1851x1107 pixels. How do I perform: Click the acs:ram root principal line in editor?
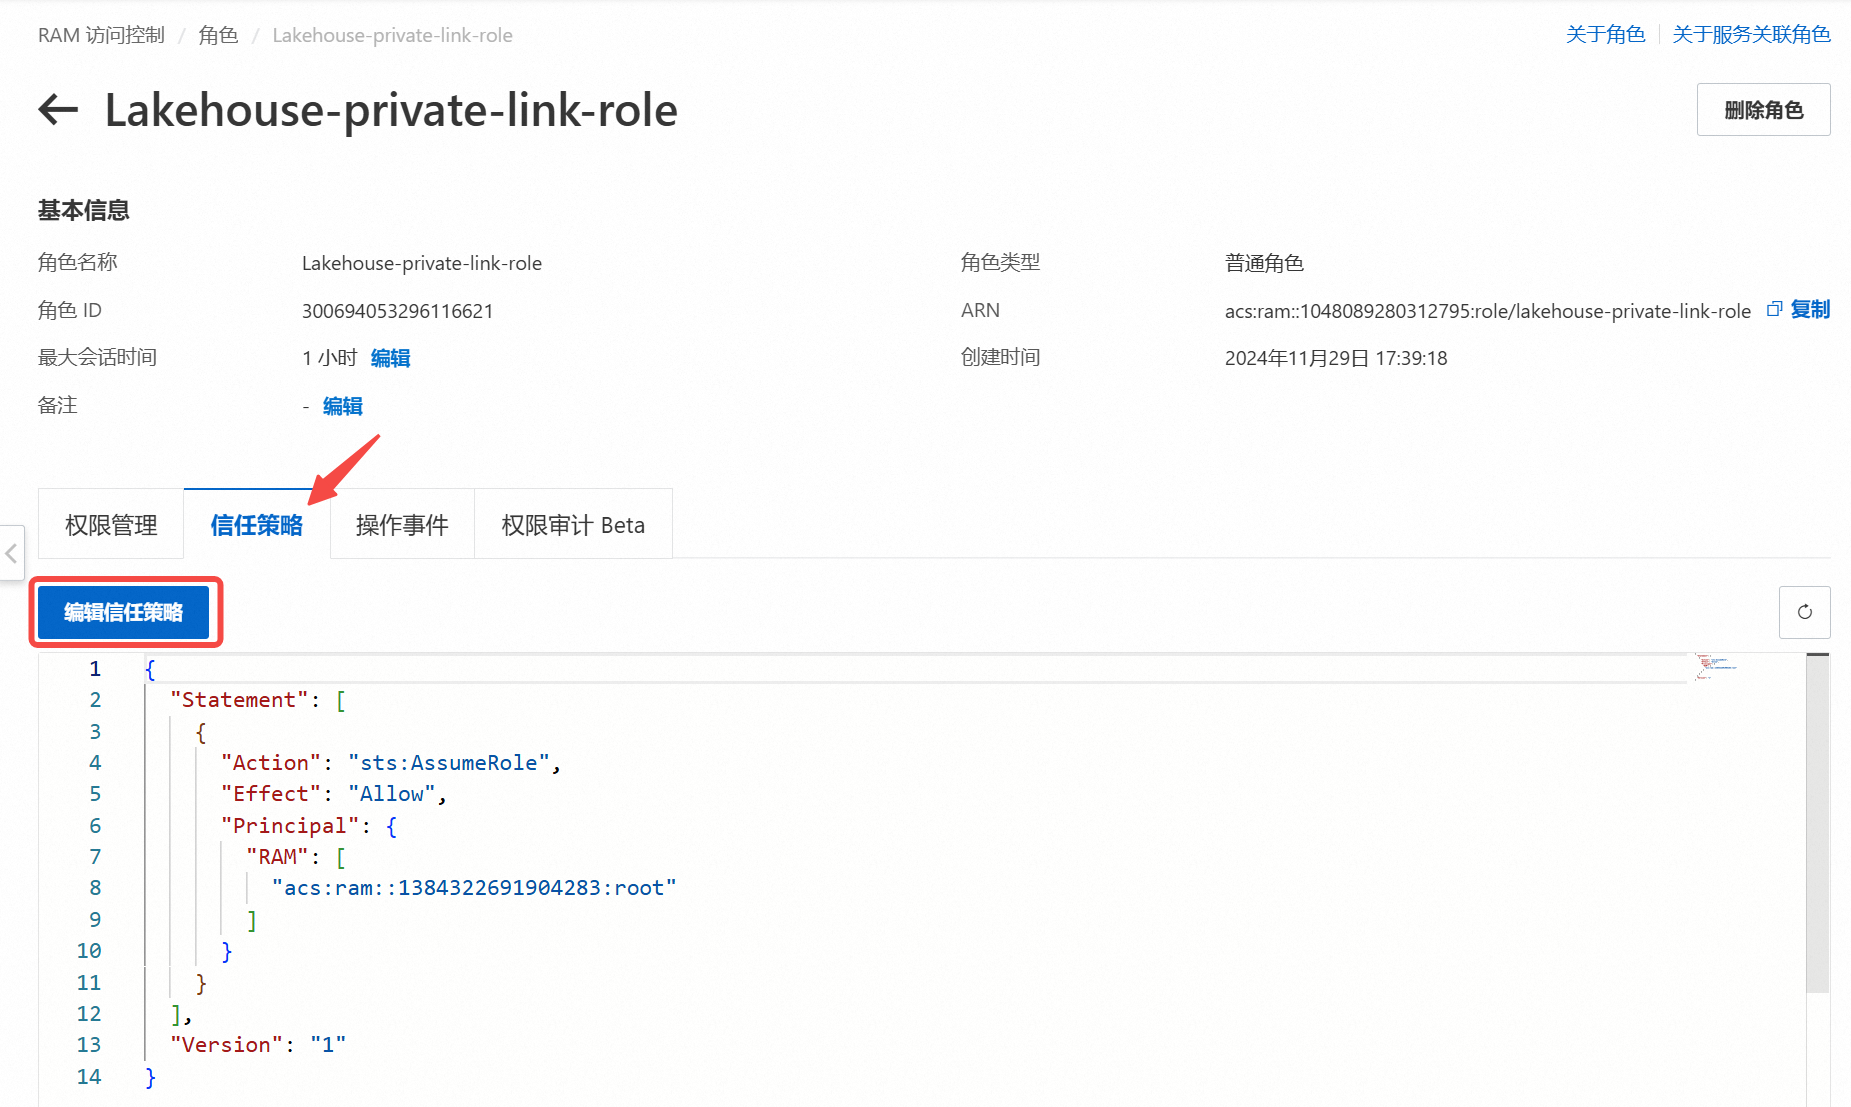click(474, 888)
